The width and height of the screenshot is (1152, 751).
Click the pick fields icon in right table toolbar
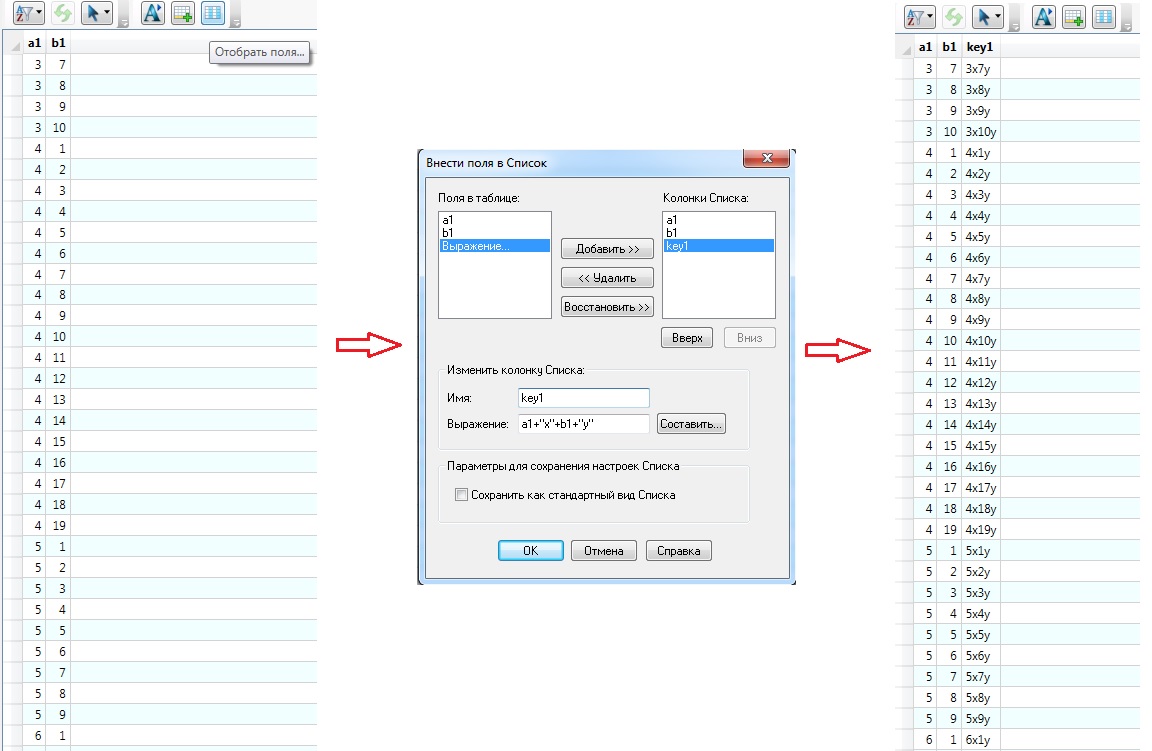1104,17
